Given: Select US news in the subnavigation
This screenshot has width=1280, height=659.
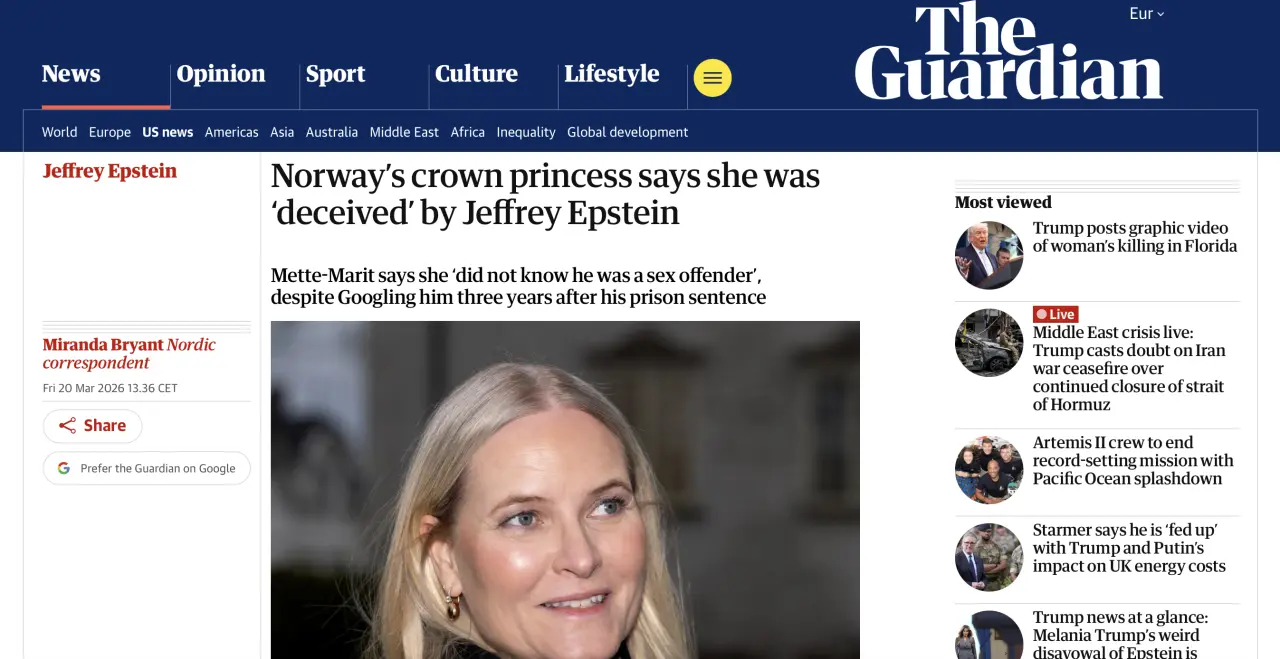Looking at the screenshot, I should point(167,132).
